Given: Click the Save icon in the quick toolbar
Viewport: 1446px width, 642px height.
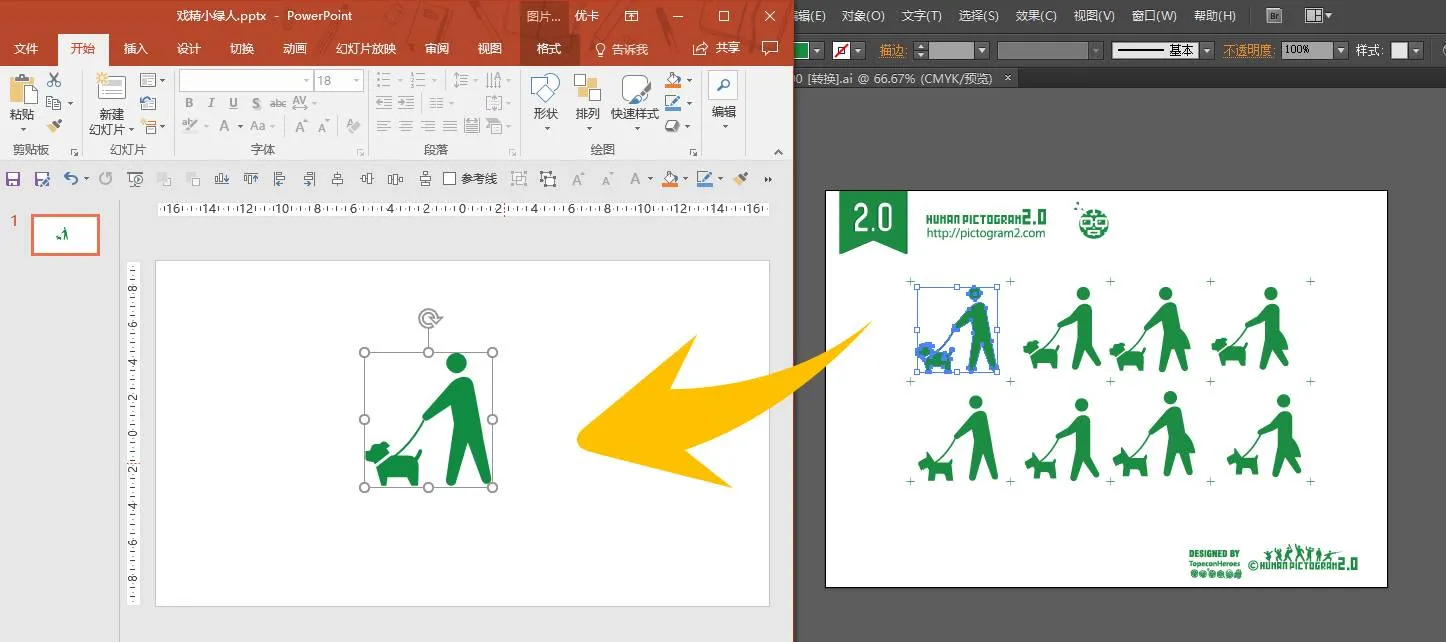Looking at the screenshot, I should point(14,179).
